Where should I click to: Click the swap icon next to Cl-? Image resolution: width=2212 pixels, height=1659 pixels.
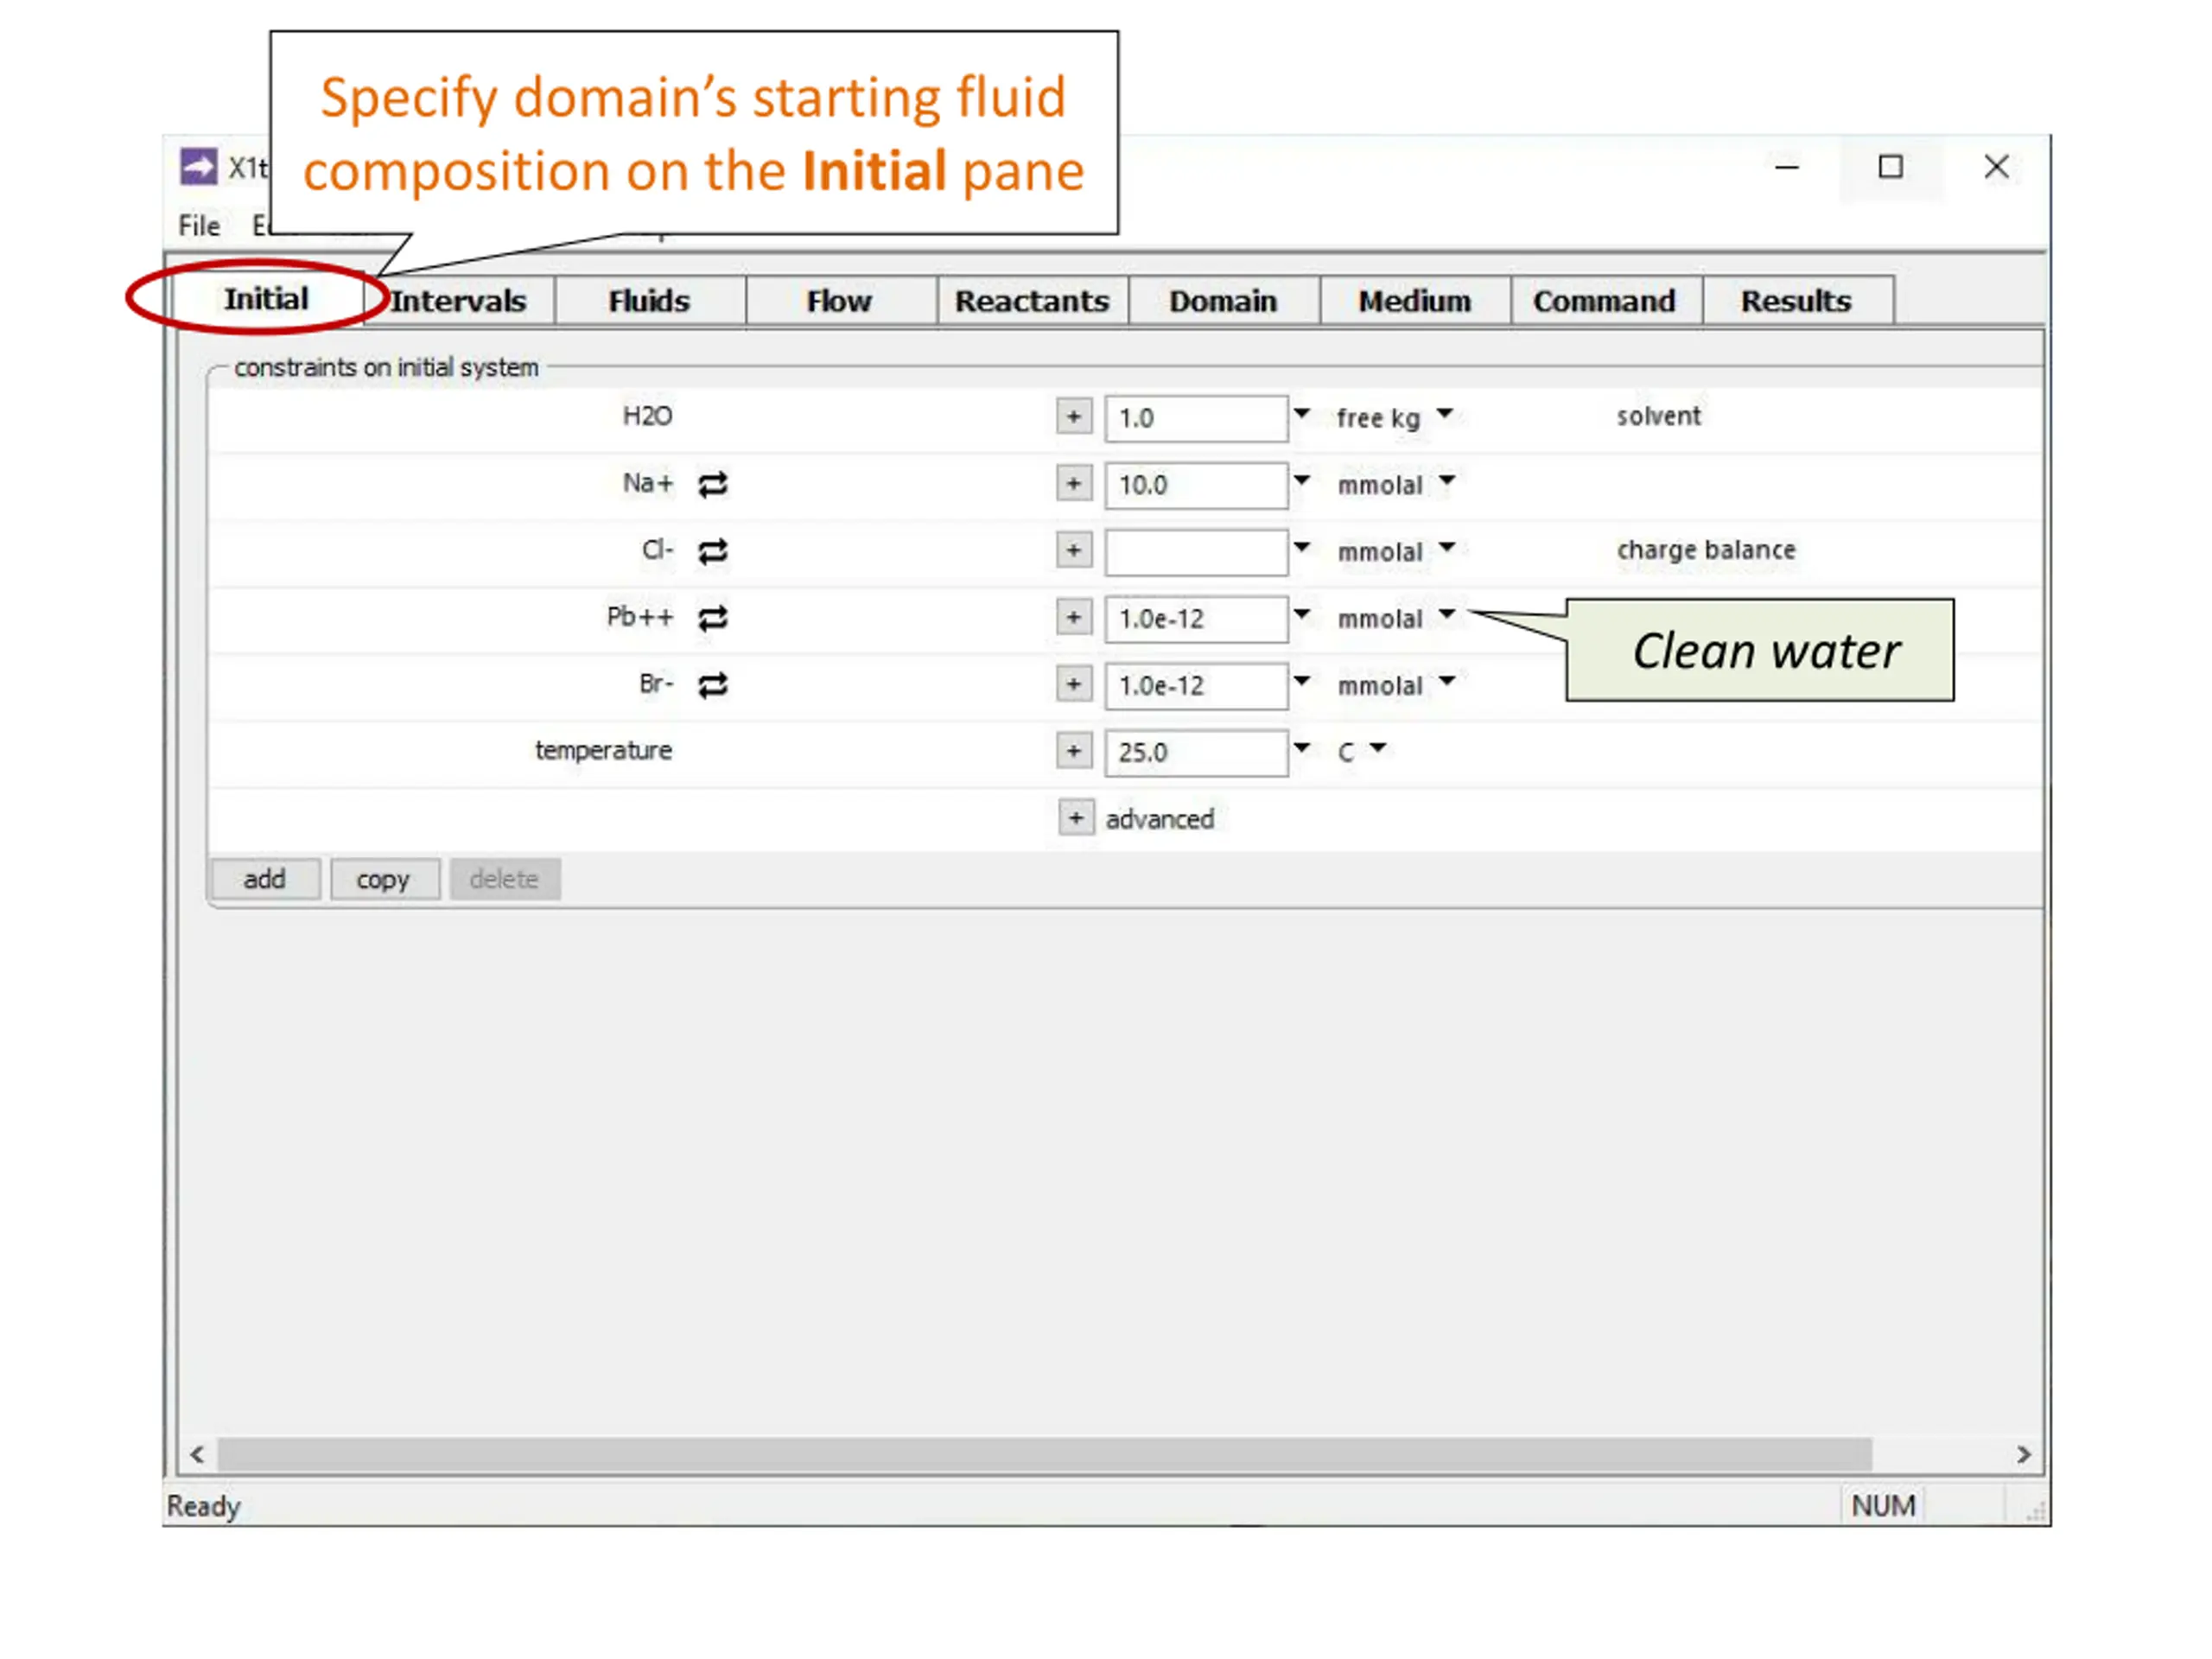coord(713,552)
